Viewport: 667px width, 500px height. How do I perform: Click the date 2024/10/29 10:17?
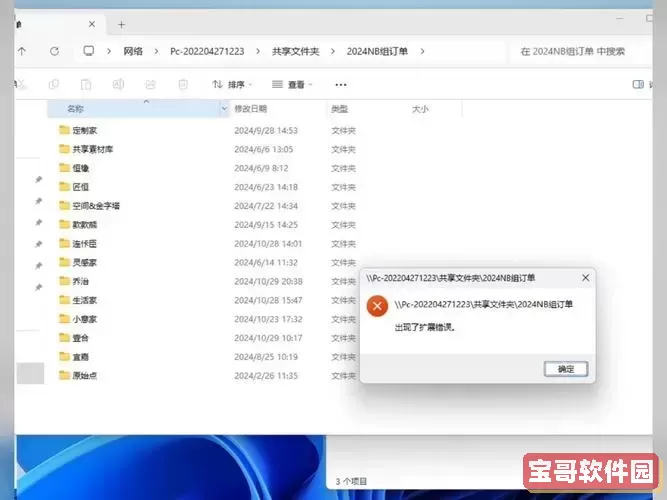268,338
